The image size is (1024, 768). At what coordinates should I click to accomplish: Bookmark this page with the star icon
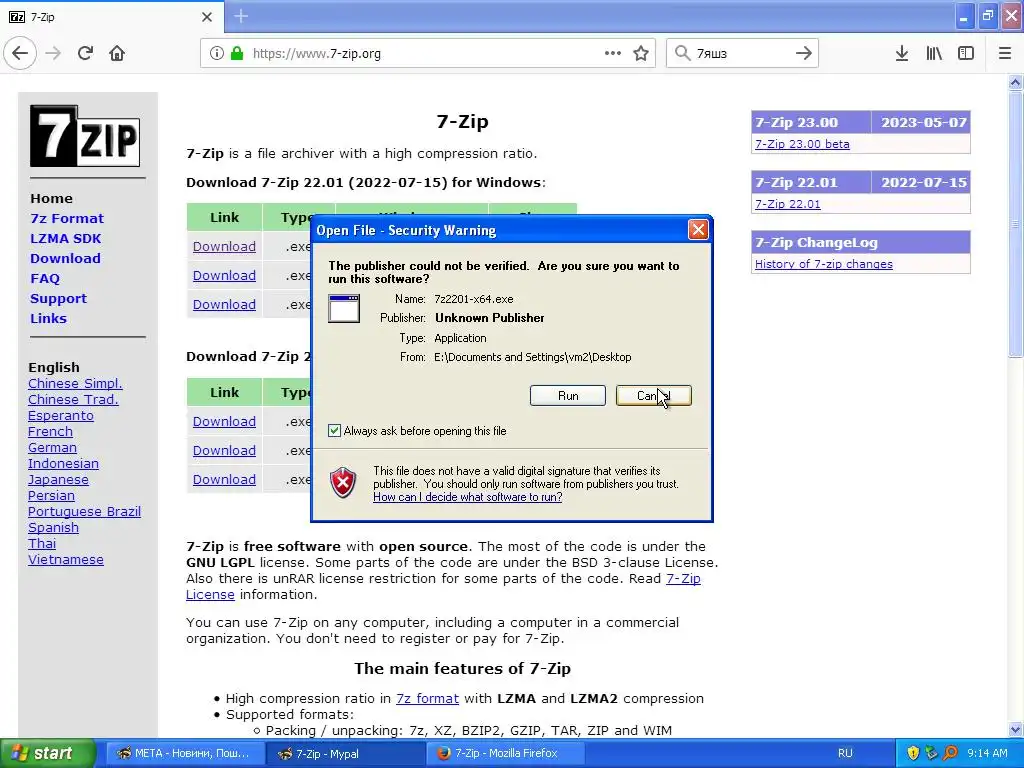click(x=641, y=54)
